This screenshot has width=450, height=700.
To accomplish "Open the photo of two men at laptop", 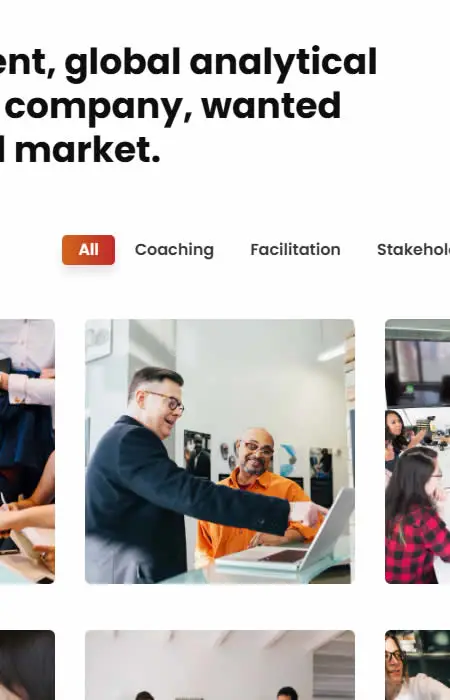I will [220, 451].
